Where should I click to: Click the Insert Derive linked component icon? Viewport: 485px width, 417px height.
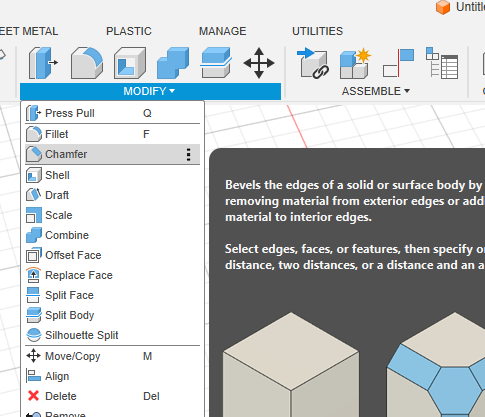313,63
